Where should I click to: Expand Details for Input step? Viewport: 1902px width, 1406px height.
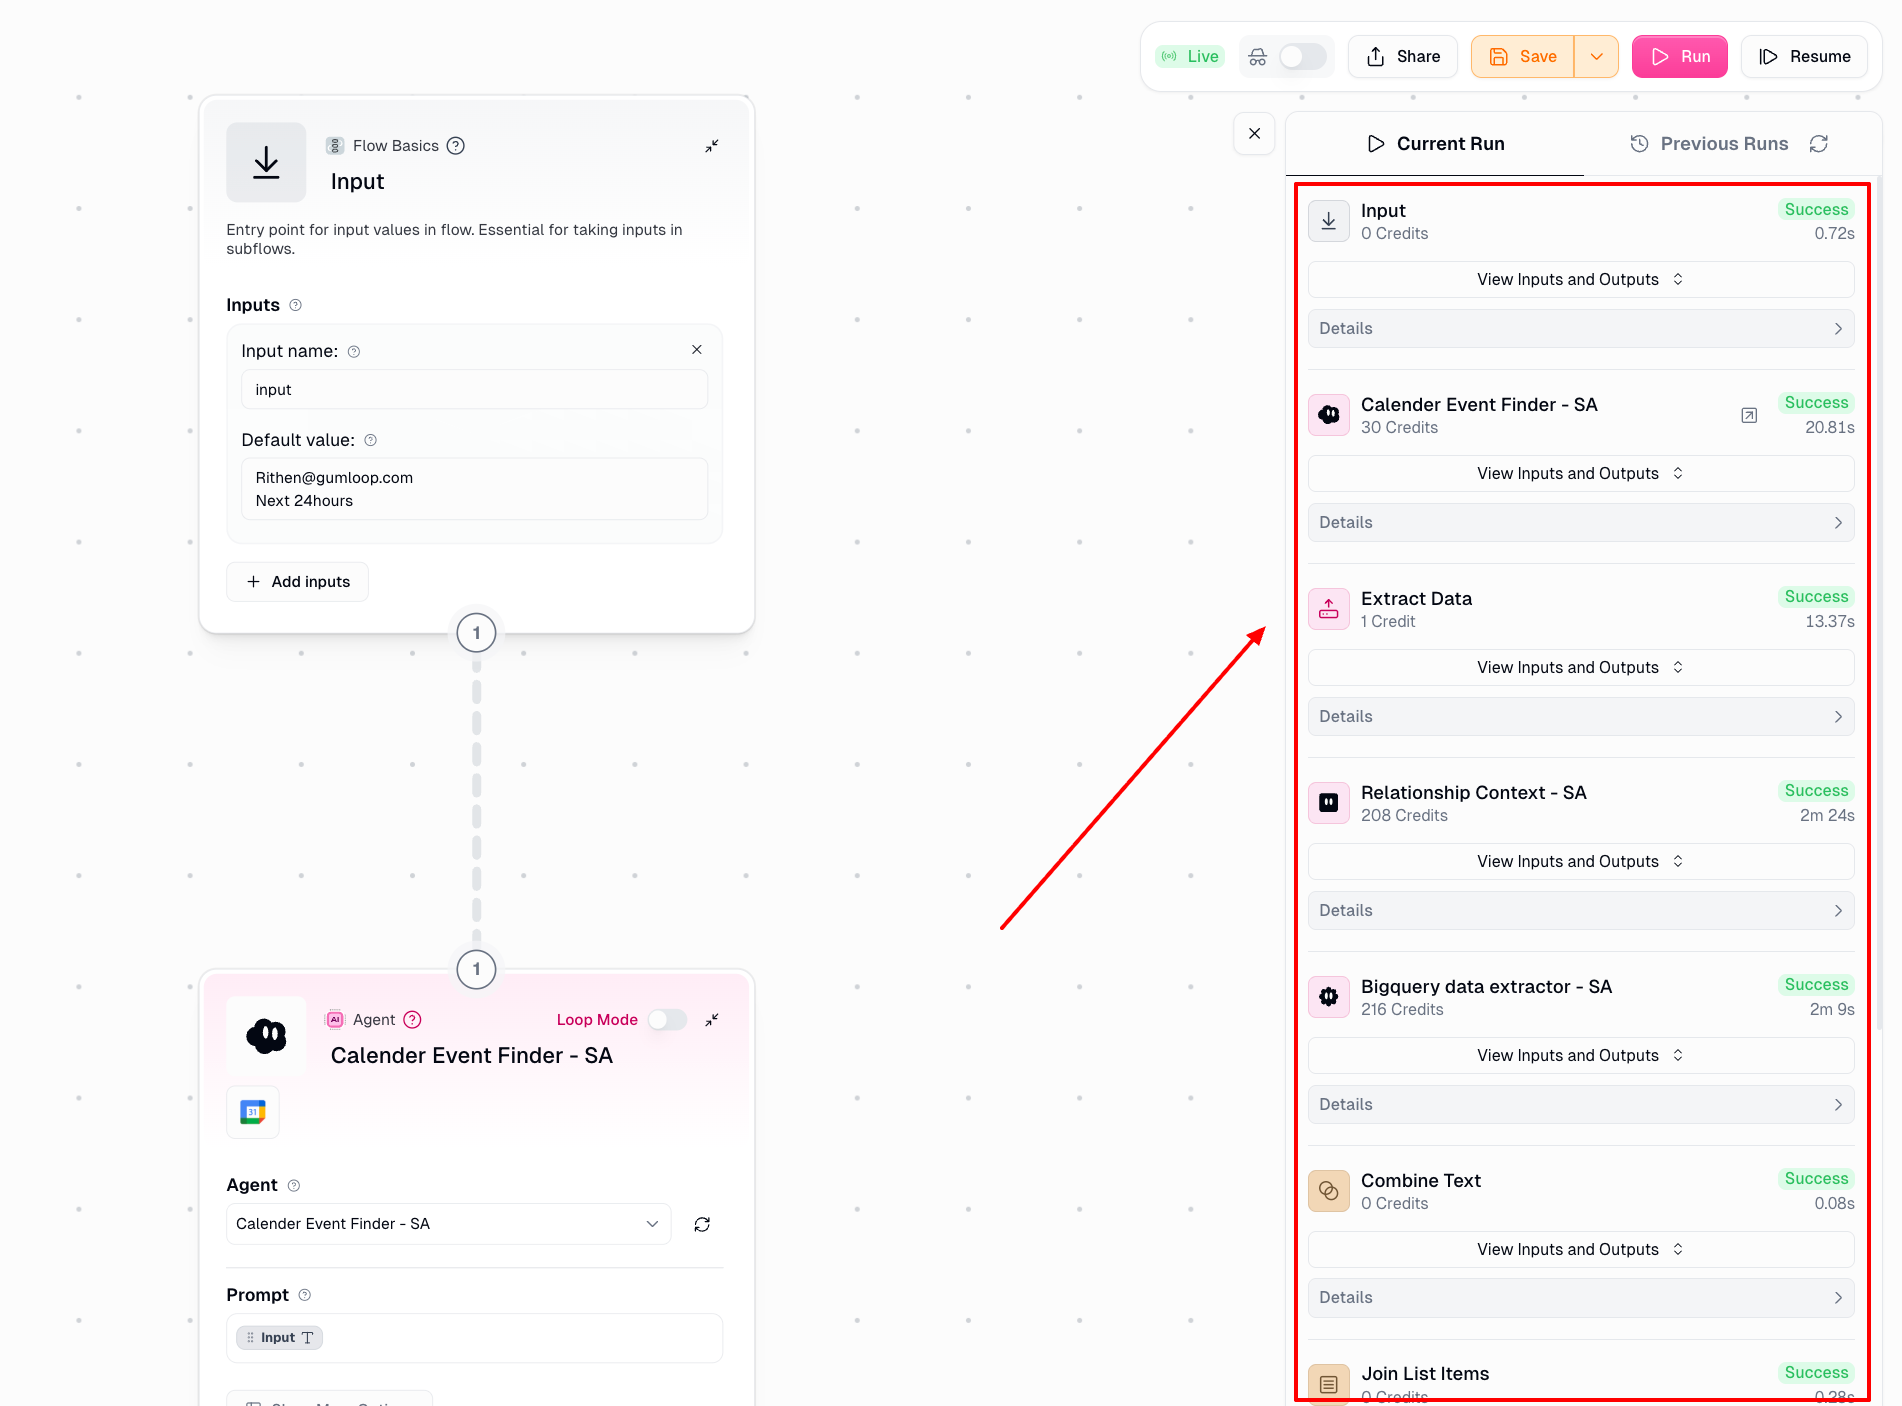click(x=1581, y=329)
